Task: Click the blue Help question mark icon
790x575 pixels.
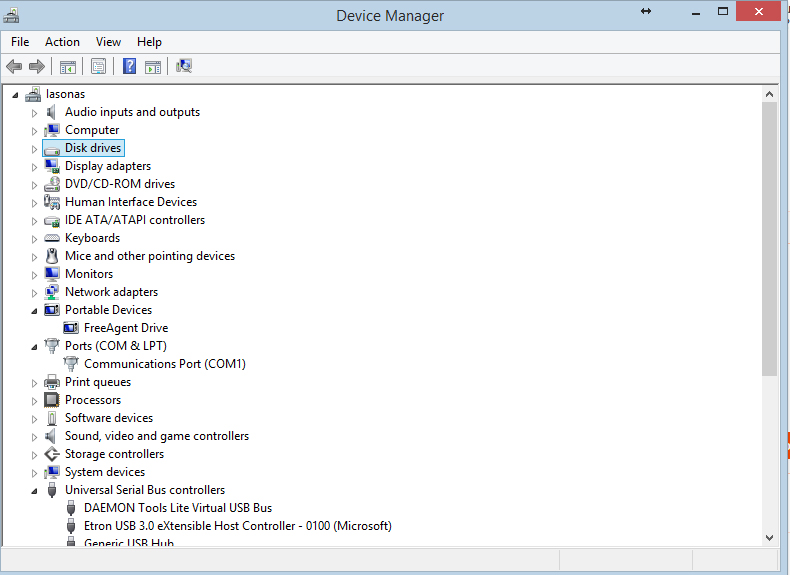Action: (x=129, y=67)
